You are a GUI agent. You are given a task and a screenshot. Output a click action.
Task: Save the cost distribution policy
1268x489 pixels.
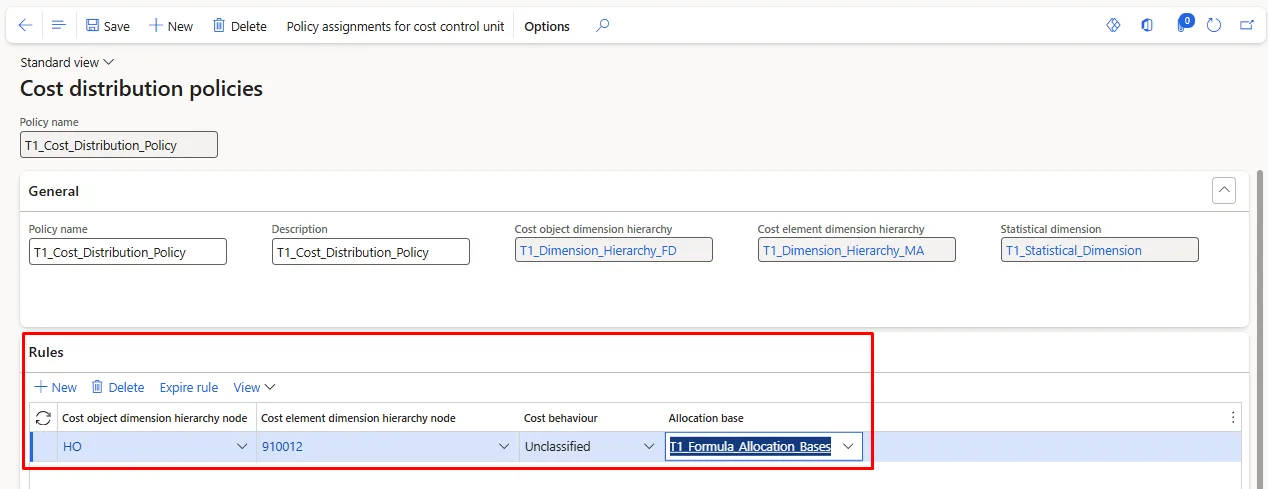[108, 26]
